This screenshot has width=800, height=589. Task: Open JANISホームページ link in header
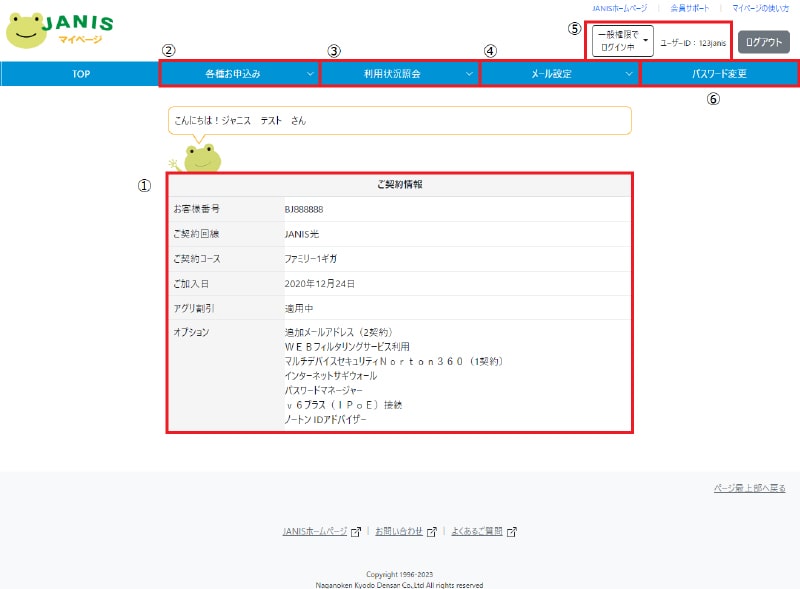coord(619,8)
